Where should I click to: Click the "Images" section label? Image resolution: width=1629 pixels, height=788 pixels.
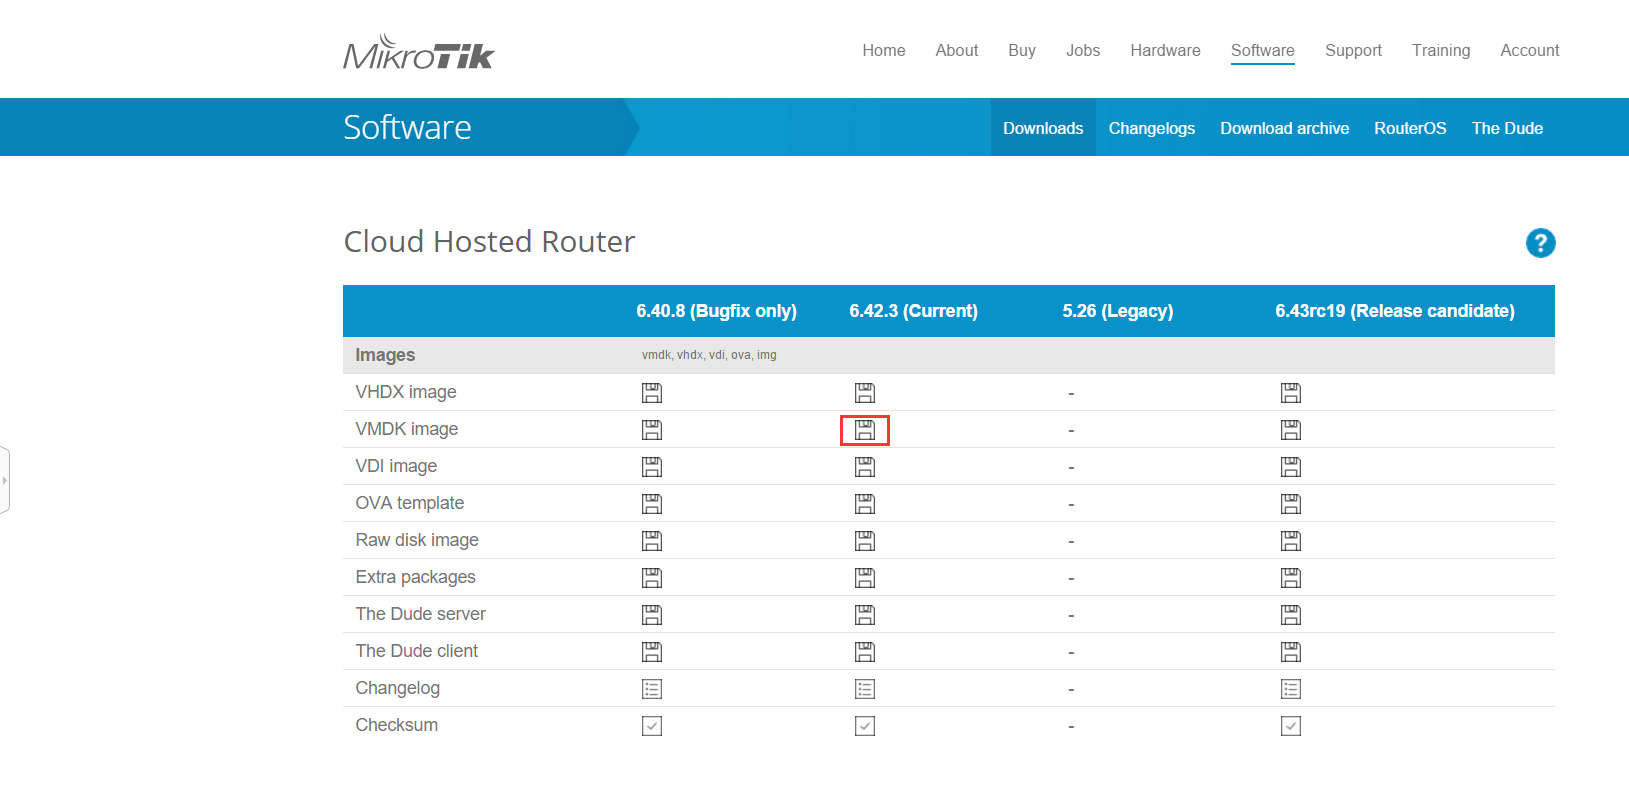point(385,355)
